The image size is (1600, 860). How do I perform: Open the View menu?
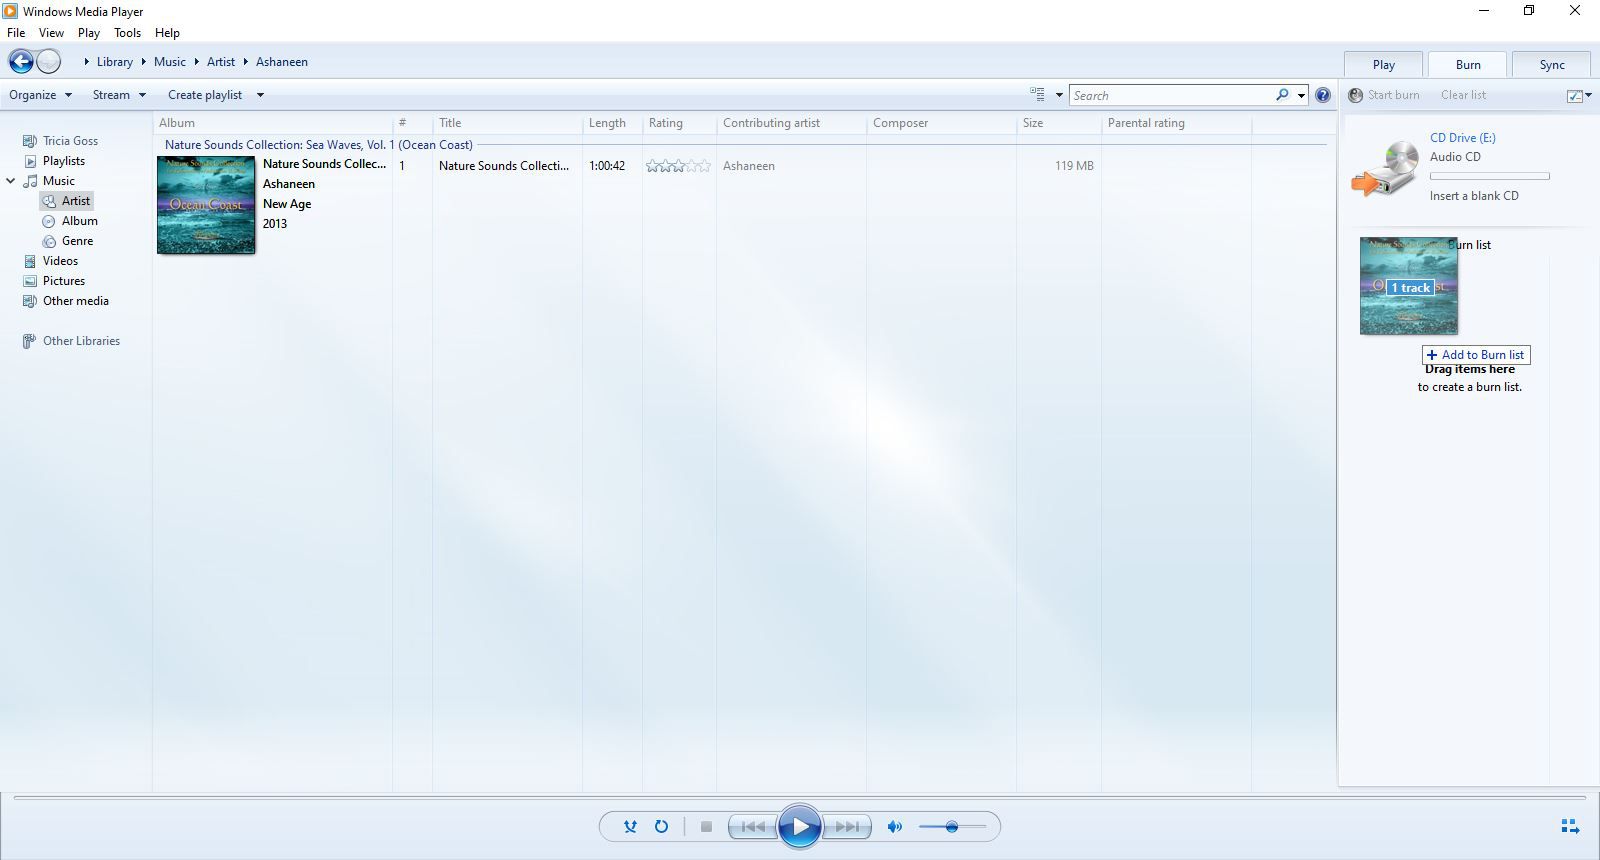click(51, 32)
